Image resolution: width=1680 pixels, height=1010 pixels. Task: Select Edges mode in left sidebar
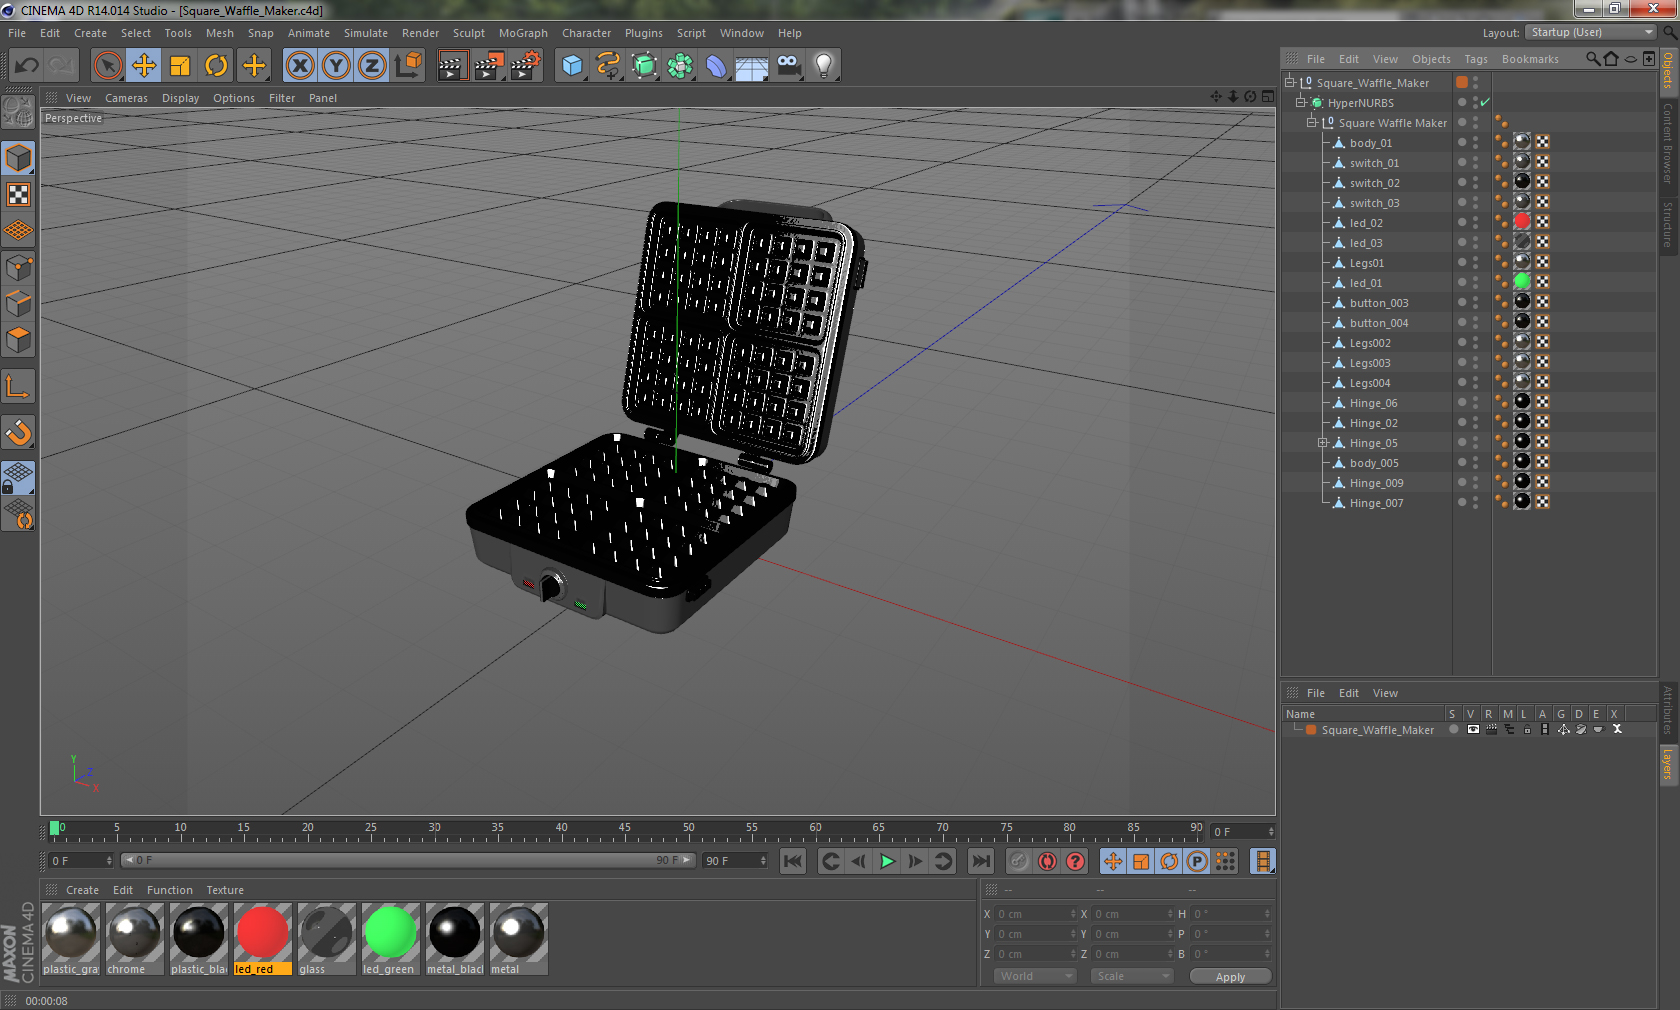18,303
